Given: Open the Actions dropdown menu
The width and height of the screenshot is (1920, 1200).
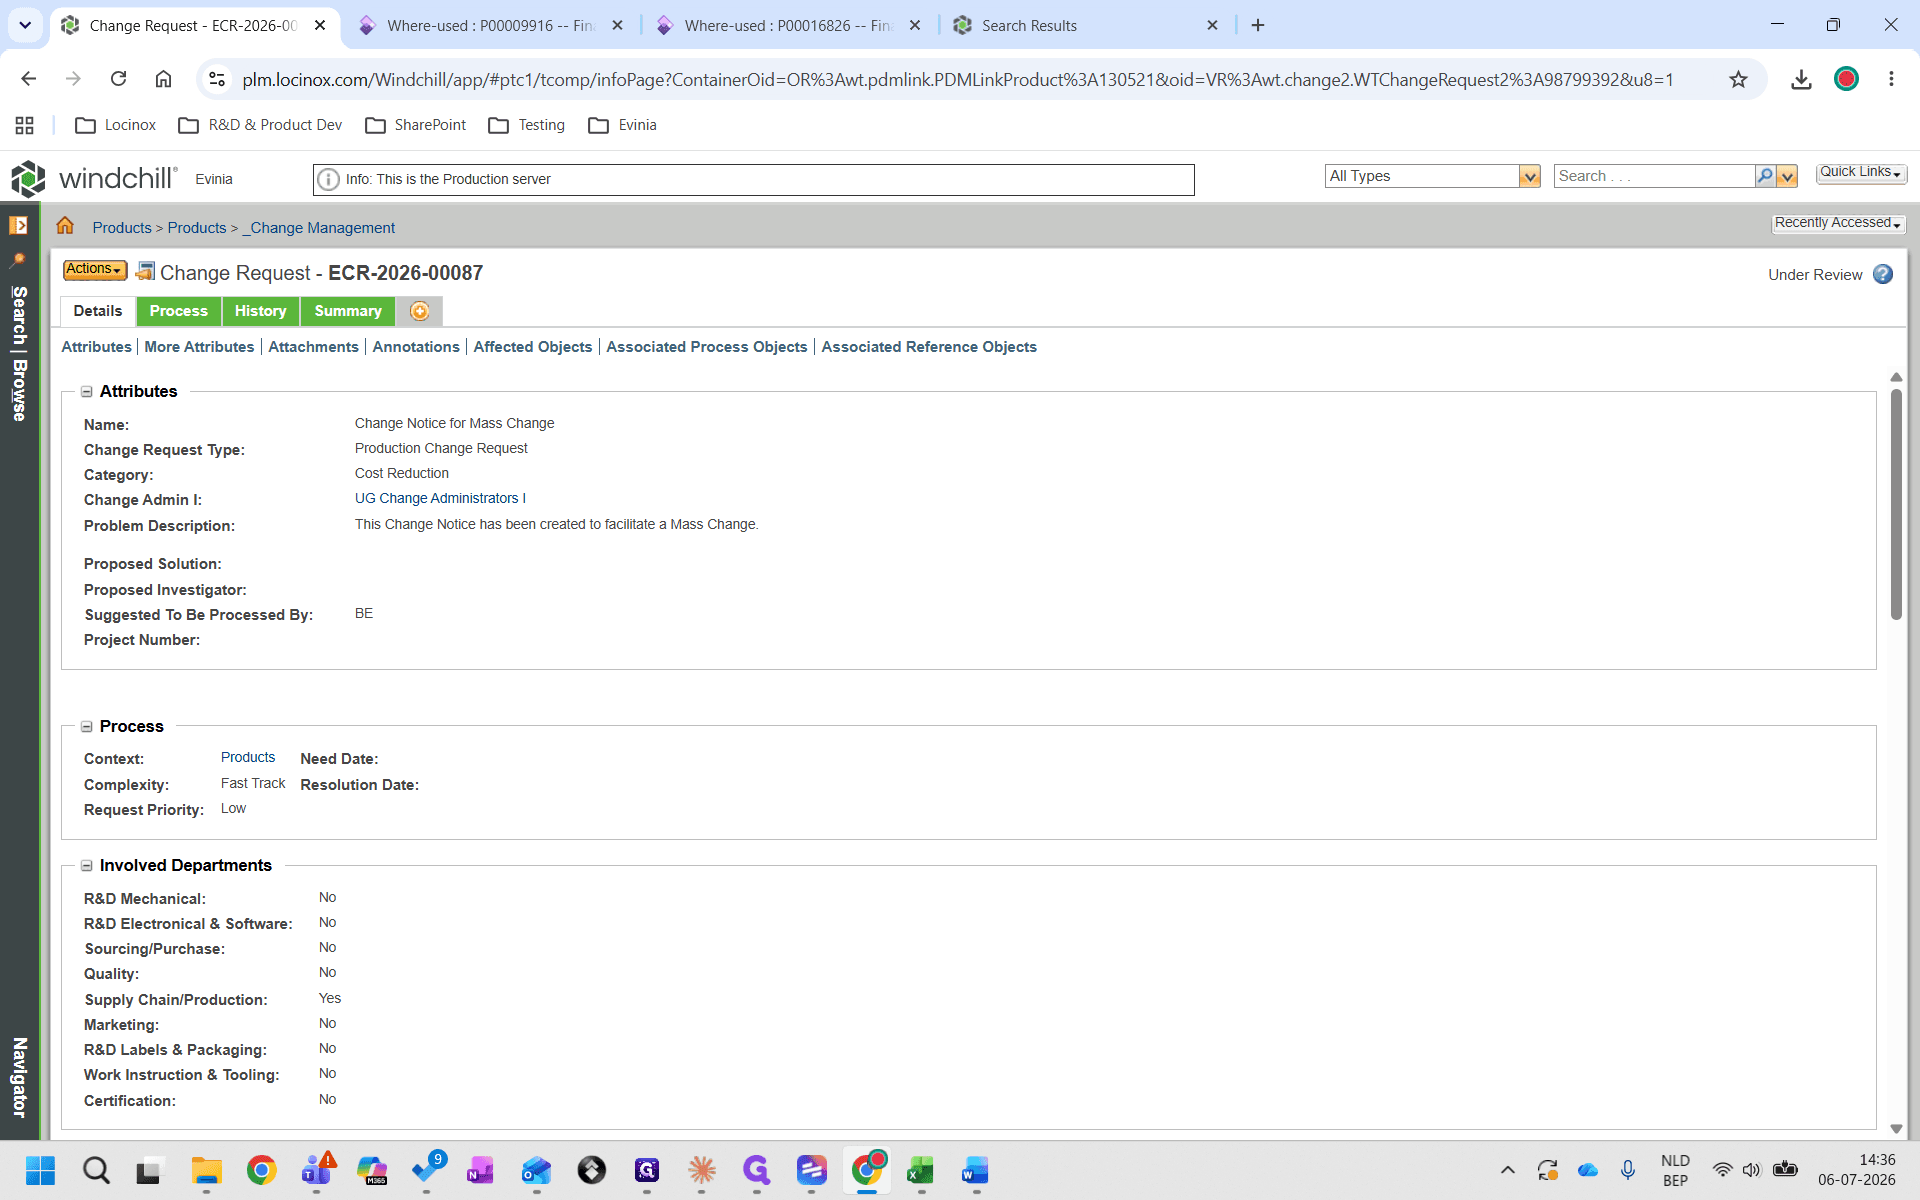Looking at the screenshot, I should click(94, 269).
